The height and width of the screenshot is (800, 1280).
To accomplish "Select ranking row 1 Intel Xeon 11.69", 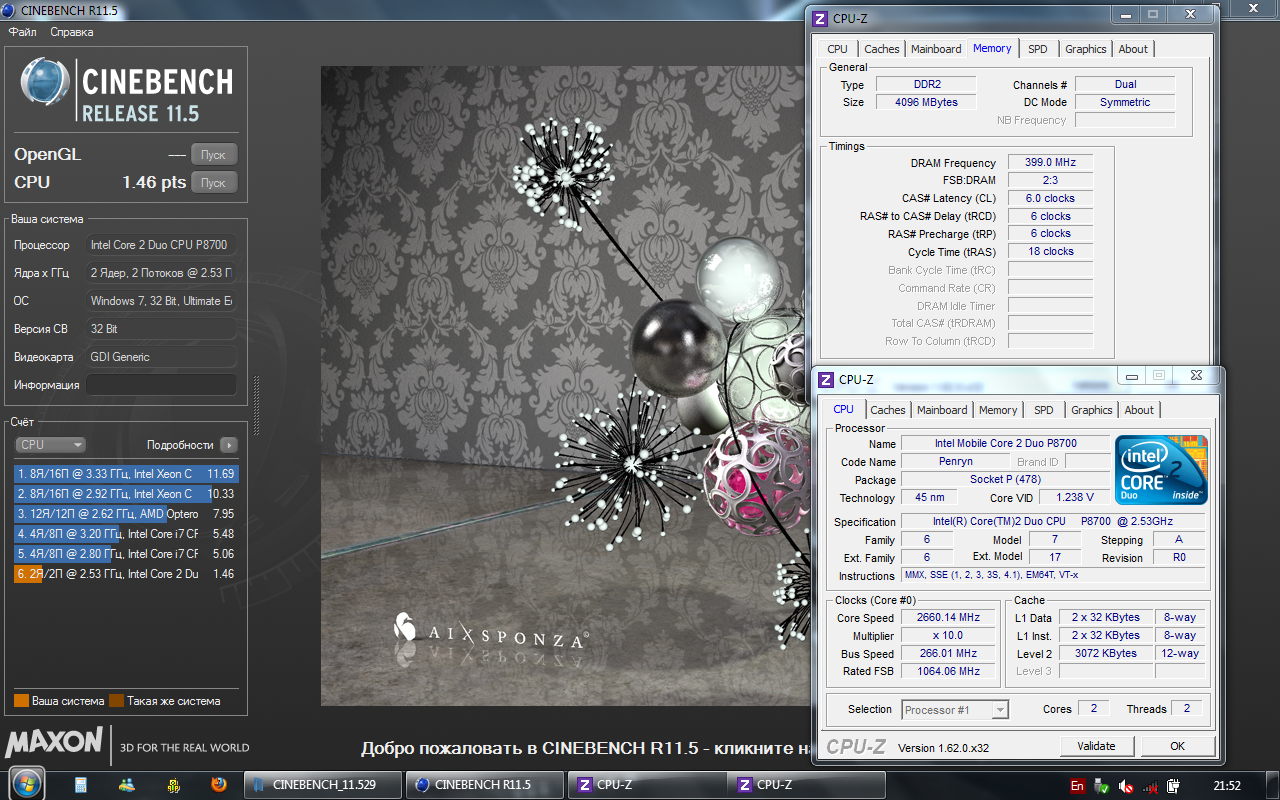I will [x=126, y=474].
